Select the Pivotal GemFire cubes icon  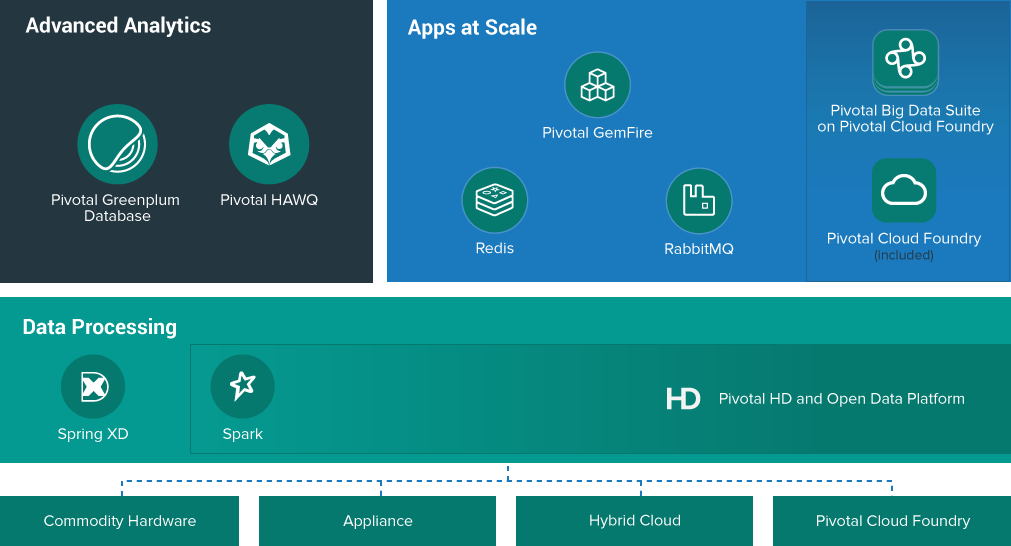click(597, 85)
